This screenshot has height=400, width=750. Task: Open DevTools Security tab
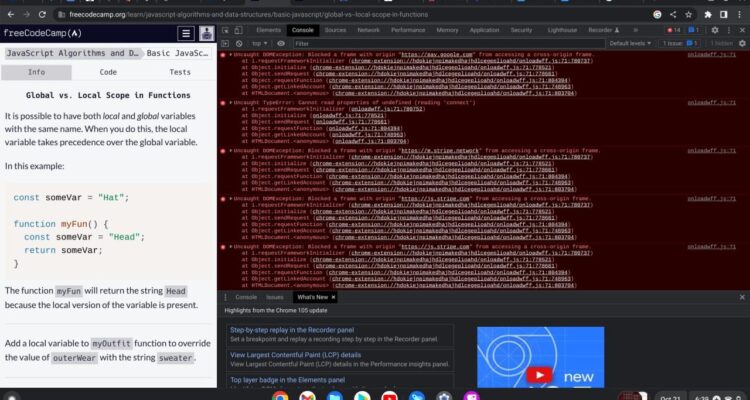click(x=521, y=30)
